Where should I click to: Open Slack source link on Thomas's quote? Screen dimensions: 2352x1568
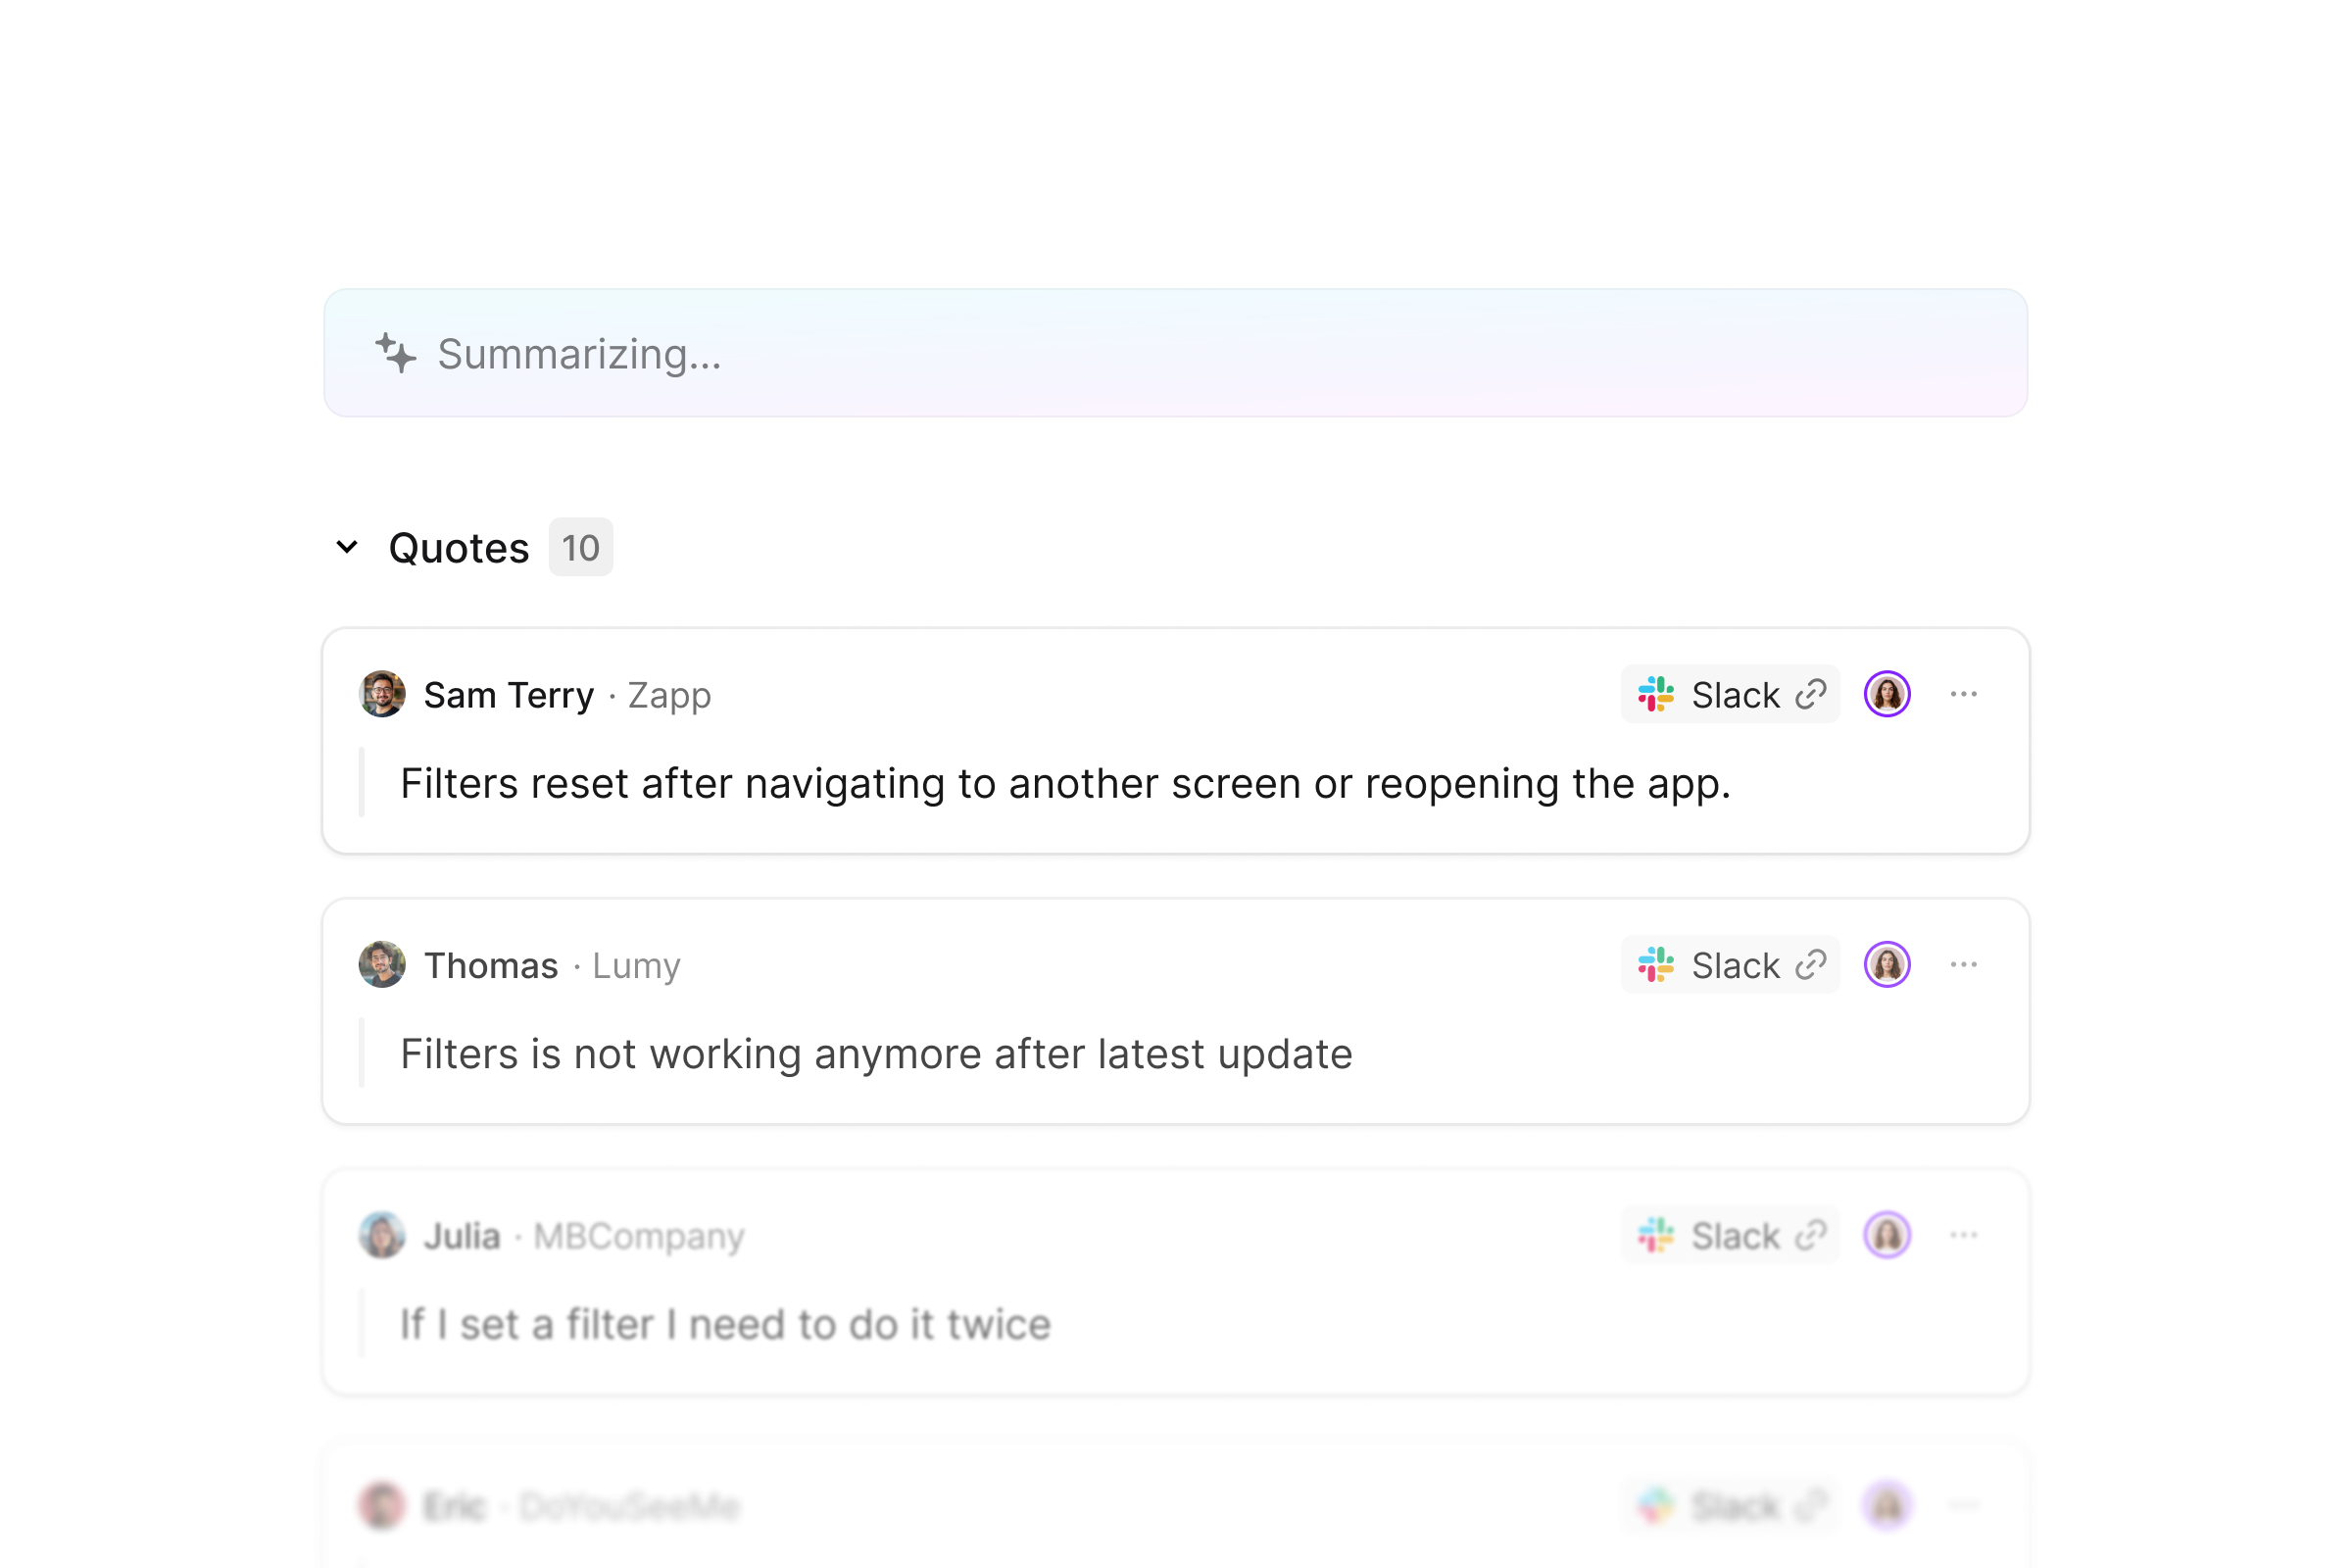(1730, 965)
